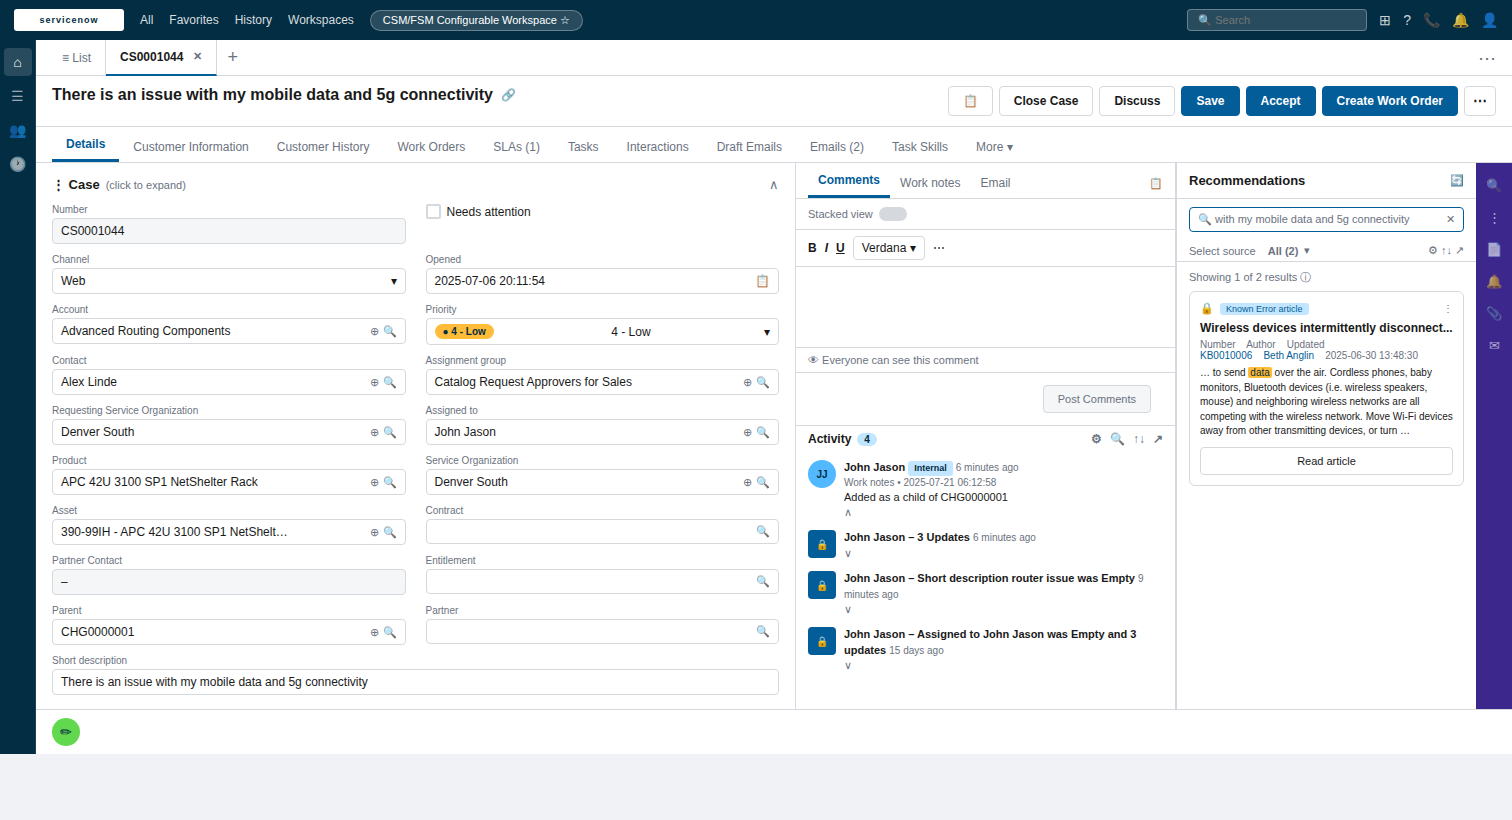Screen dimensions: 1512x820
Task: Open the more actions ellipsis next to Create Work Order
Action: (1480, 101)
